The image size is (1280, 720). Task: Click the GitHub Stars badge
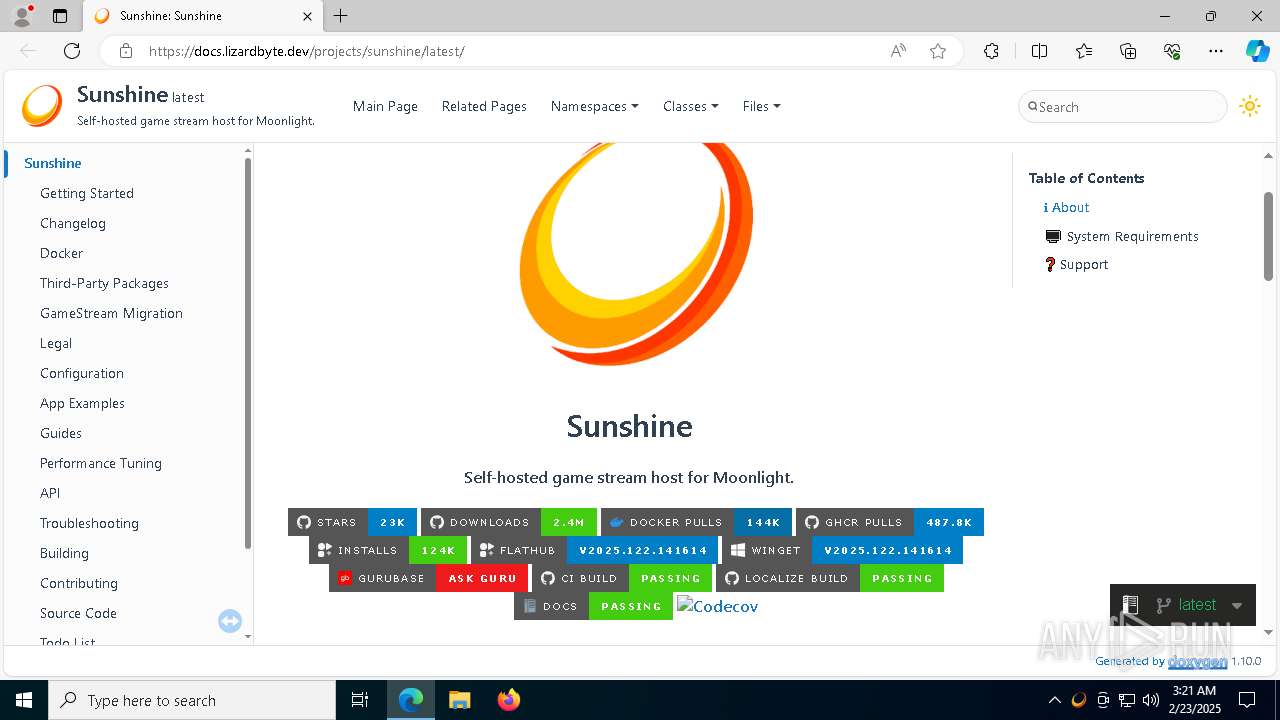pos(351,522)
